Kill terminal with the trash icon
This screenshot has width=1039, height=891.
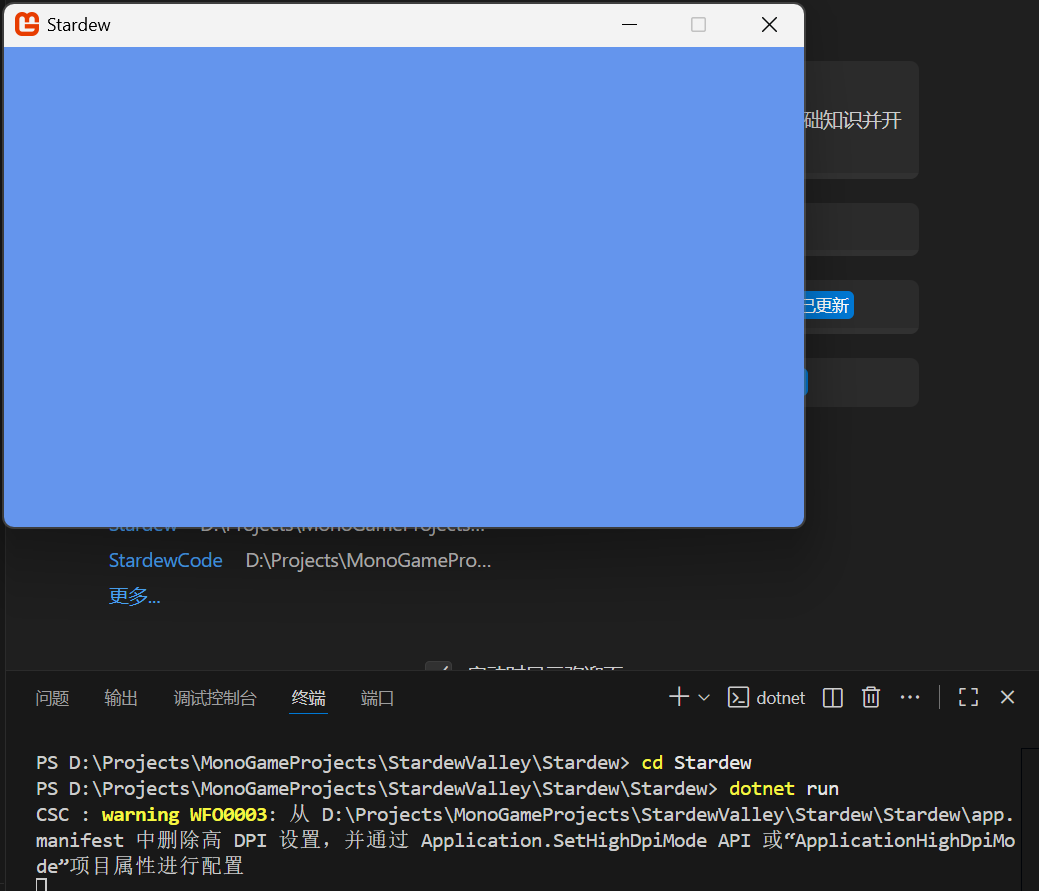pos(871,698)
